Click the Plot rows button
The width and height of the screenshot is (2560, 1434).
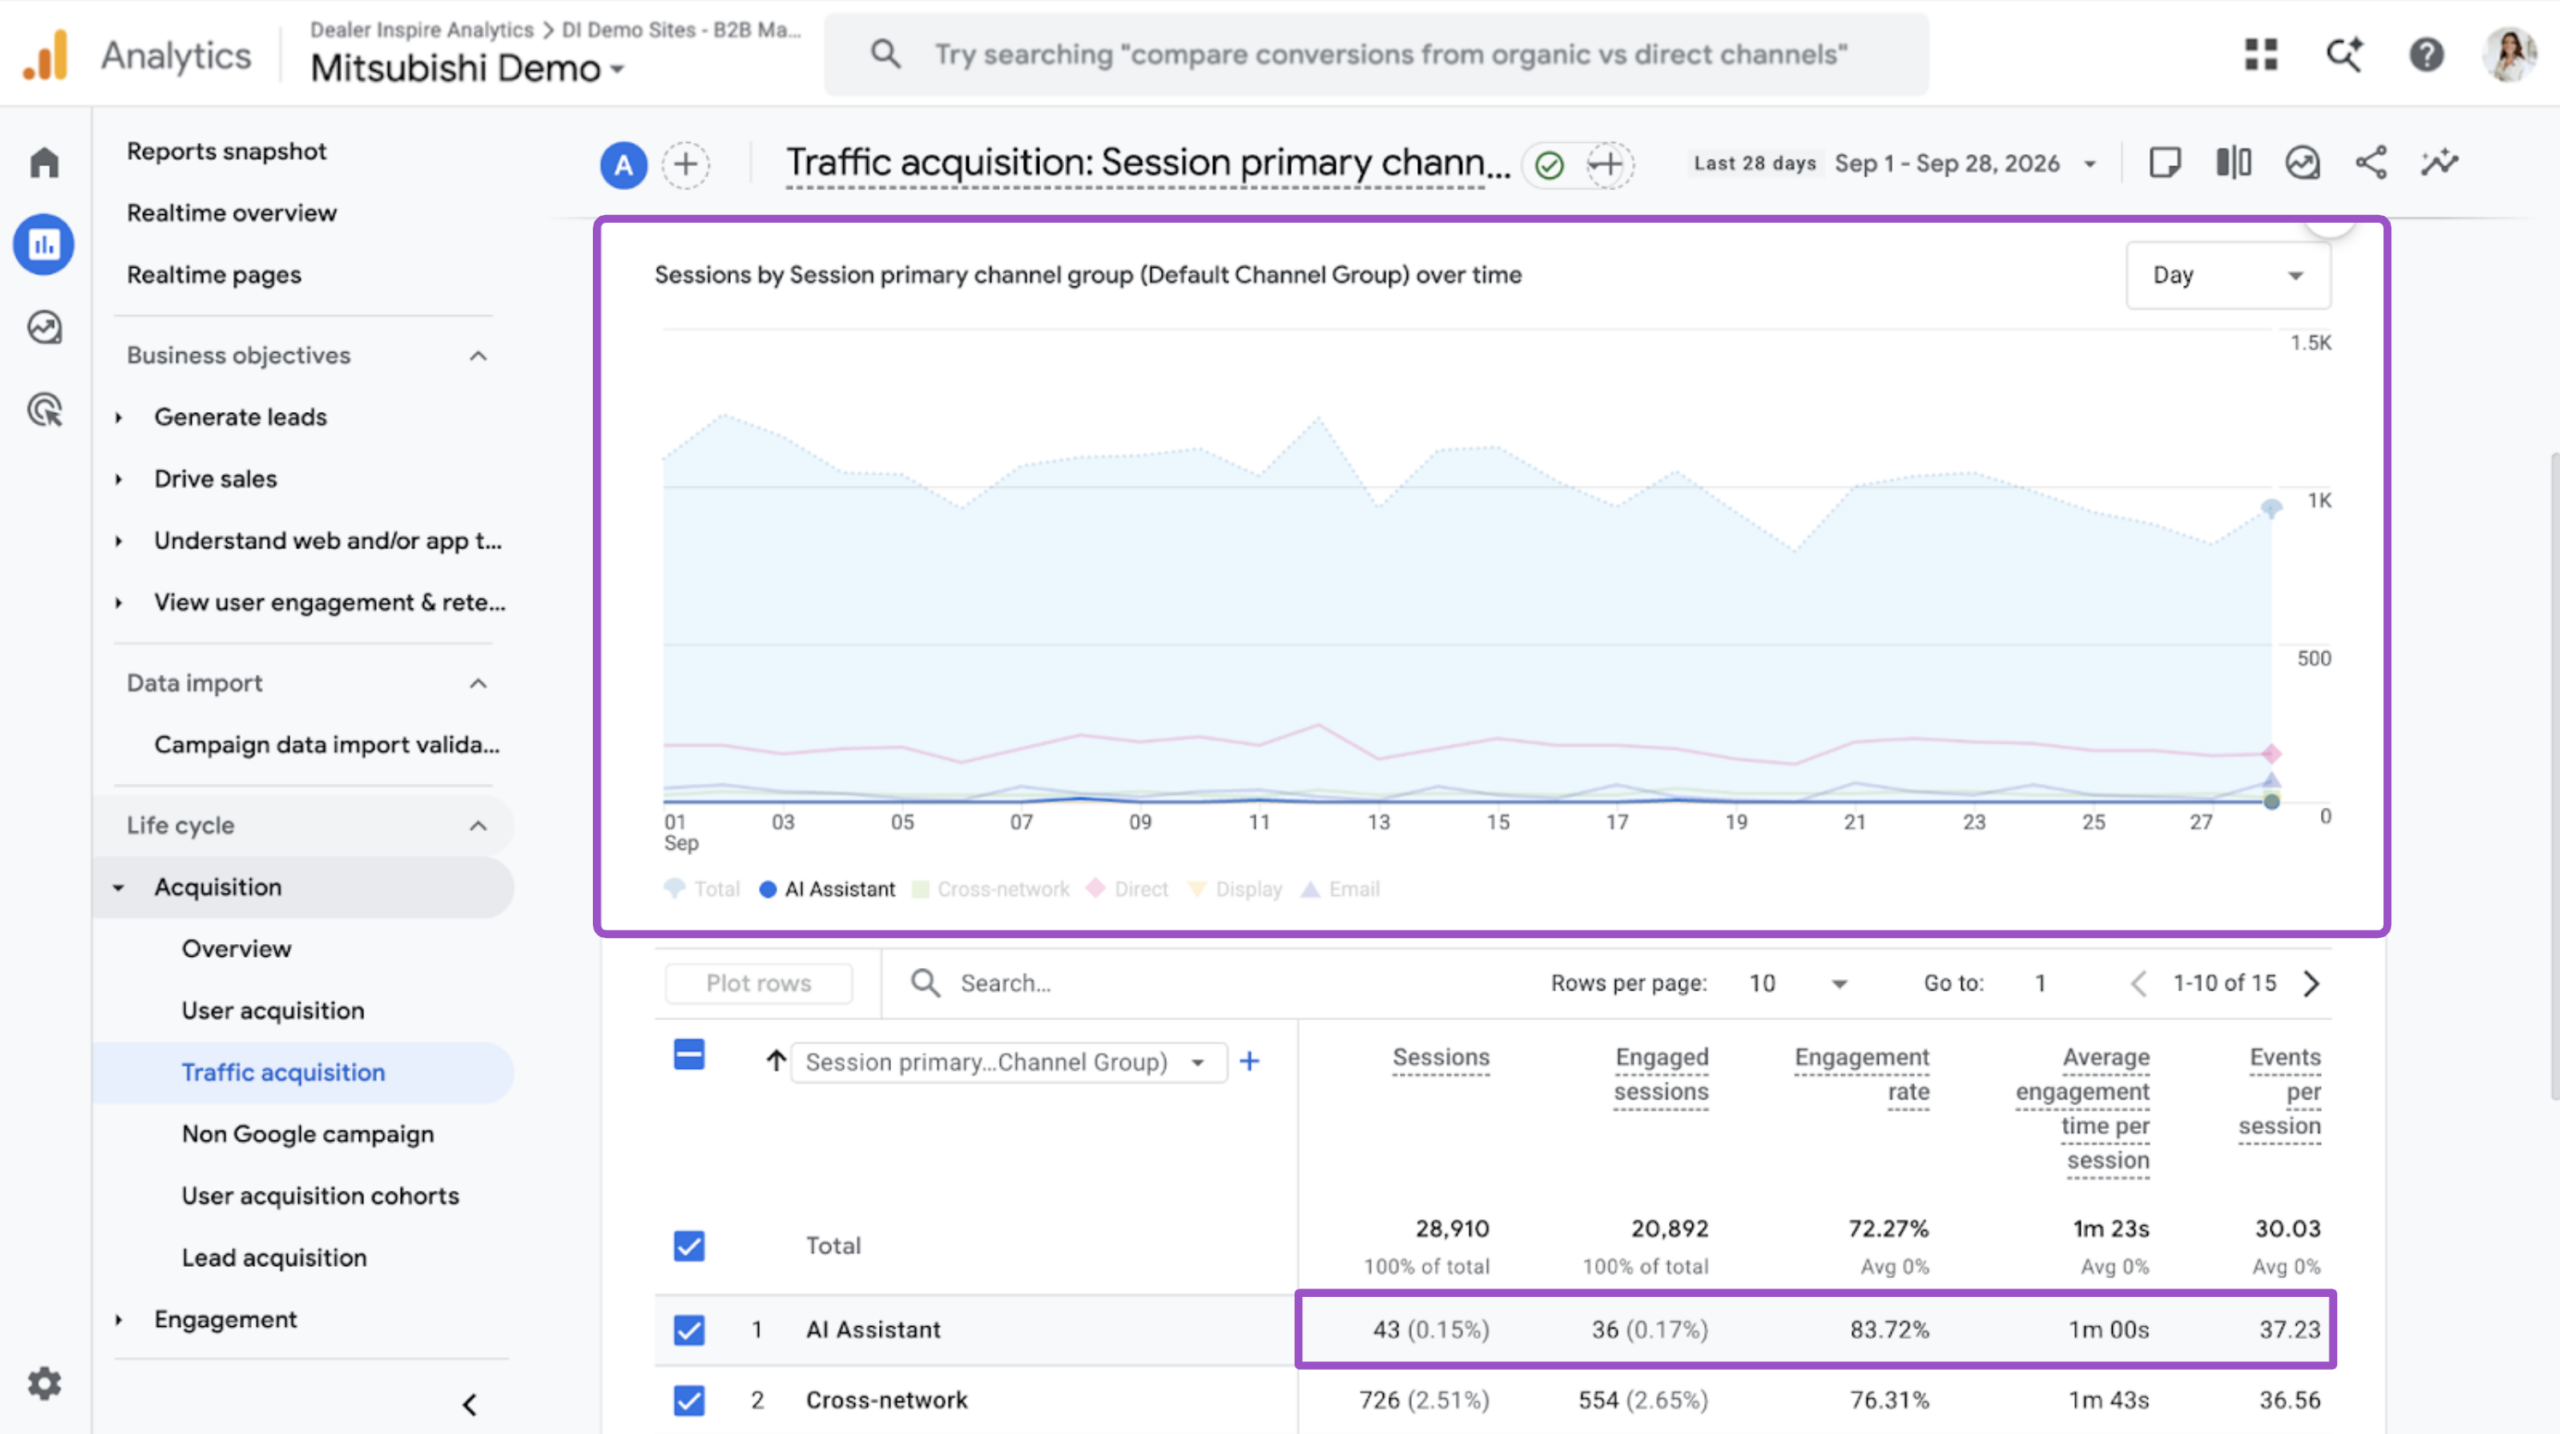(759, 983)
